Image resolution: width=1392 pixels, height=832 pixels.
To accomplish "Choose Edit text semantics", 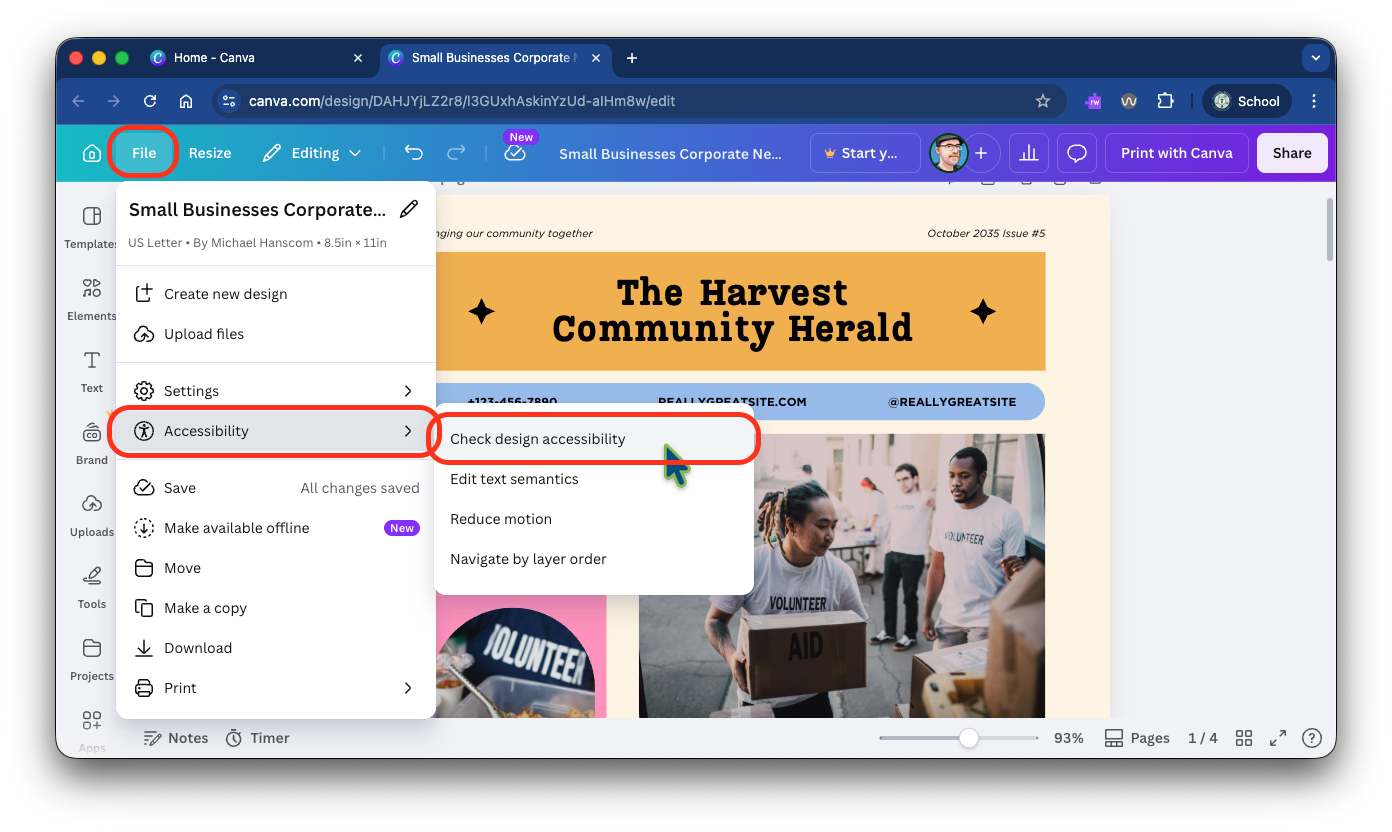I will [x=594, y=479].
